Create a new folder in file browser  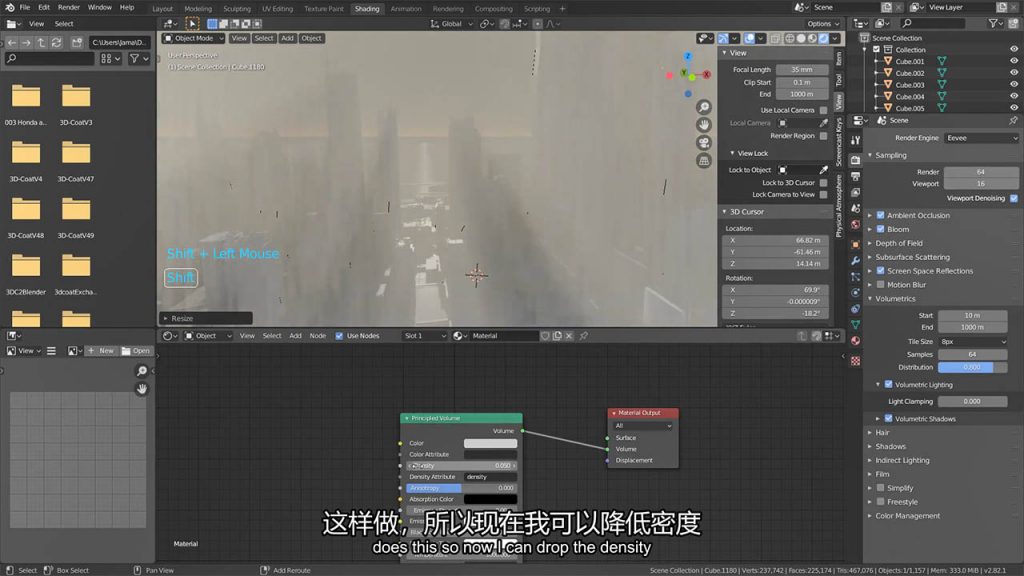pyautogui.click(x=76, y=42)
